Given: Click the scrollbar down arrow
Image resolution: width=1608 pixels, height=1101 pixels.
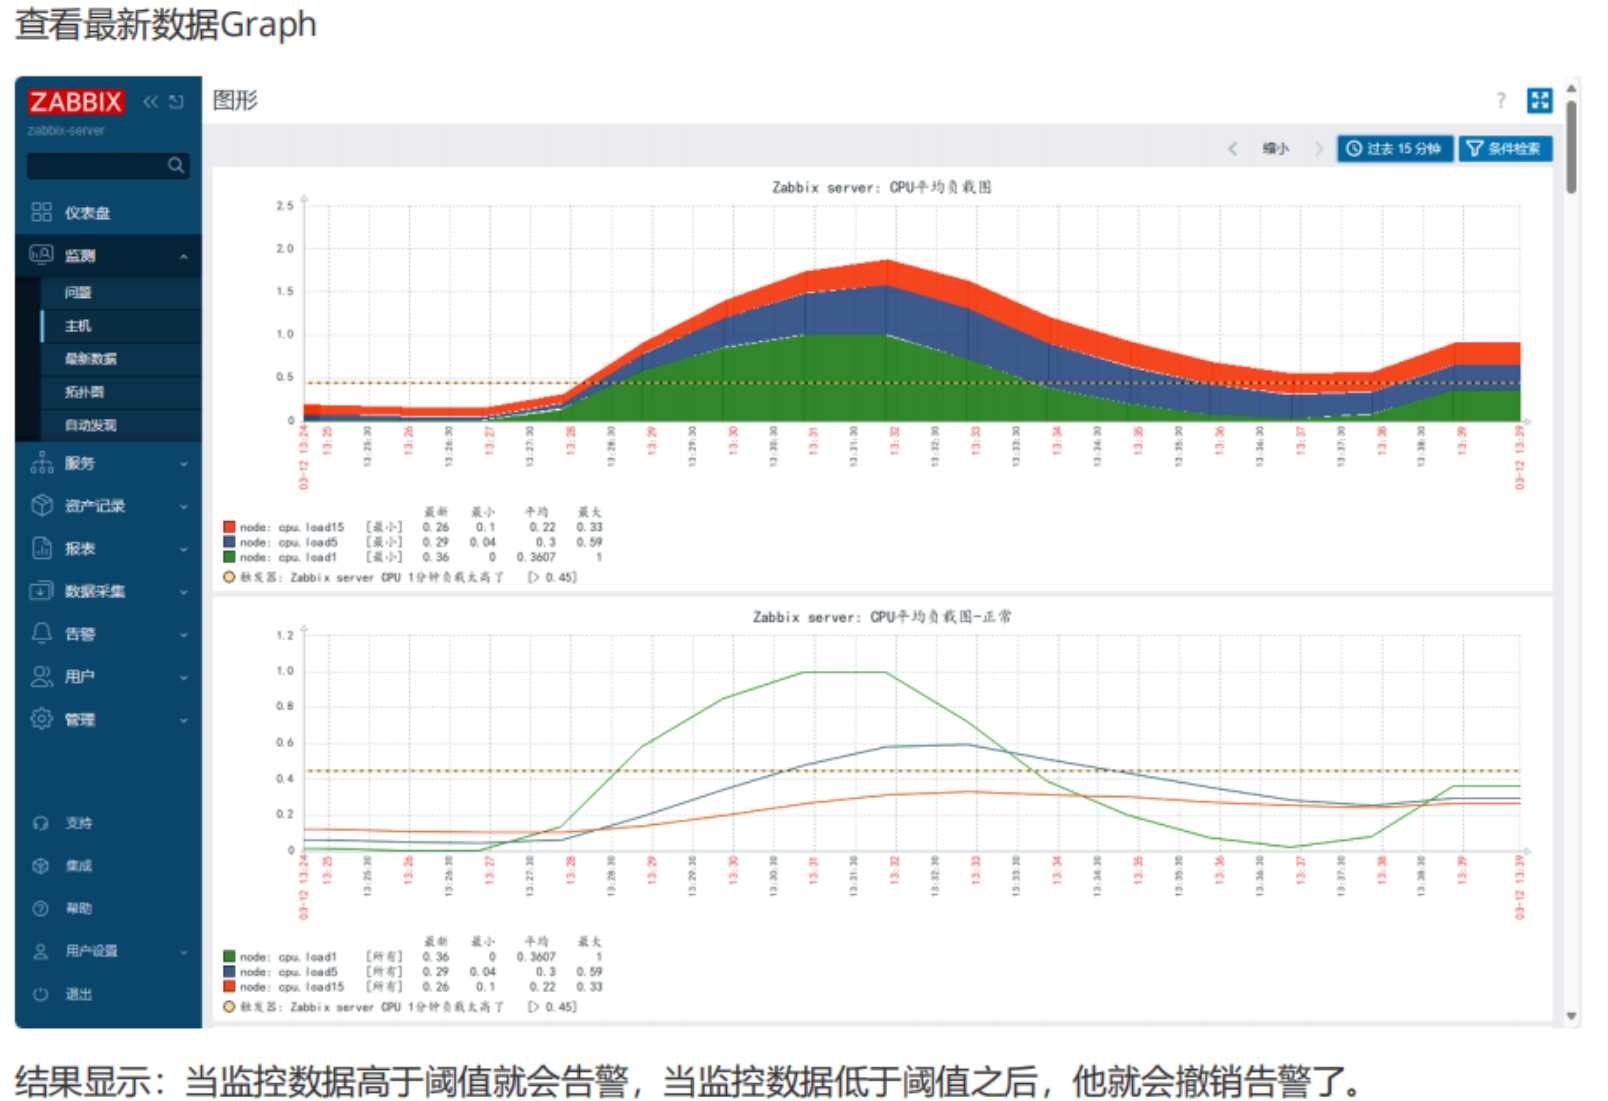Looking at the screenshot, I should tap(1572, 1017).
